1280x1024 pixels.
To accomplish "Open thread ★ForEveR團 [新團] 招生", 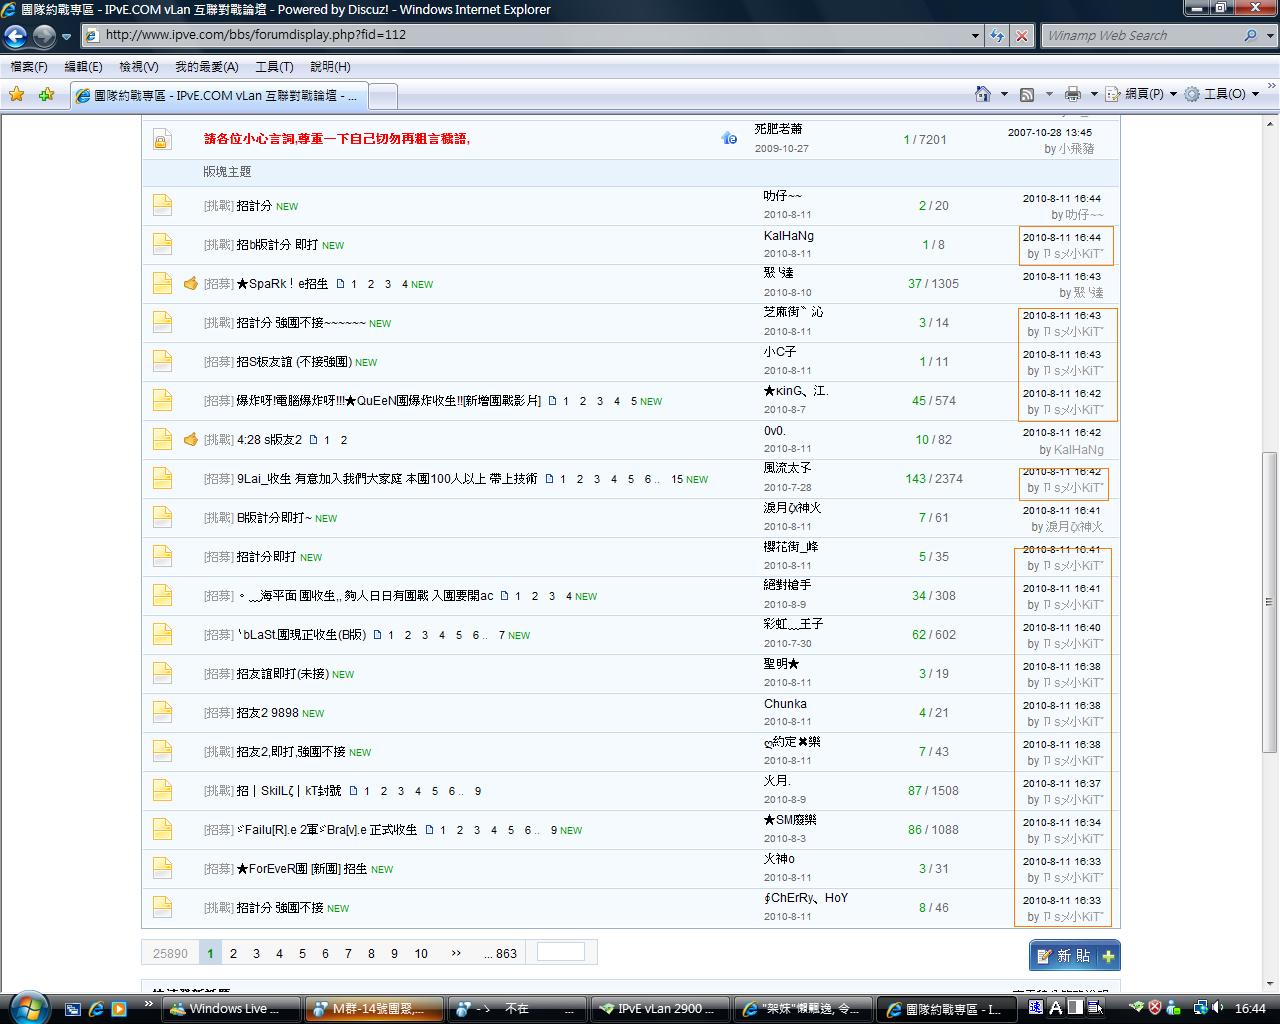I will pos(301,869).
